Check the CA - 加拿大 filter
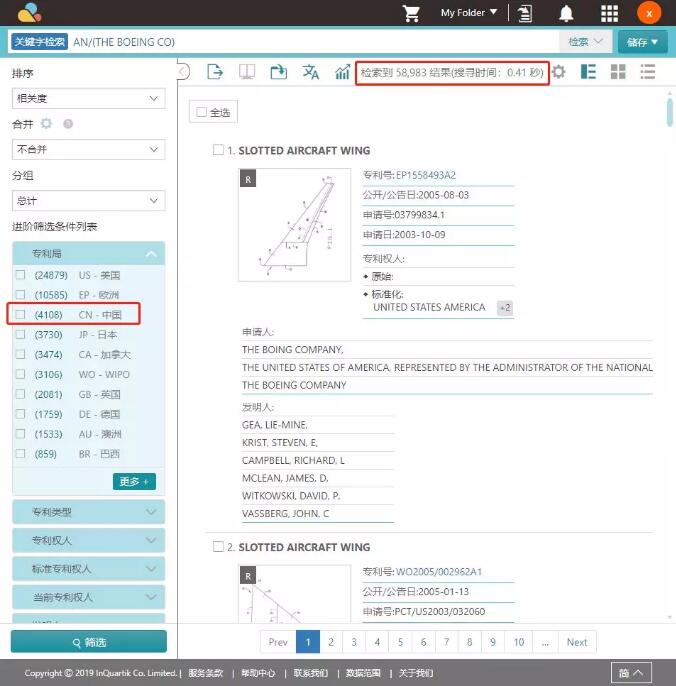This screenshot has width=676, height=686. (20, 354)
